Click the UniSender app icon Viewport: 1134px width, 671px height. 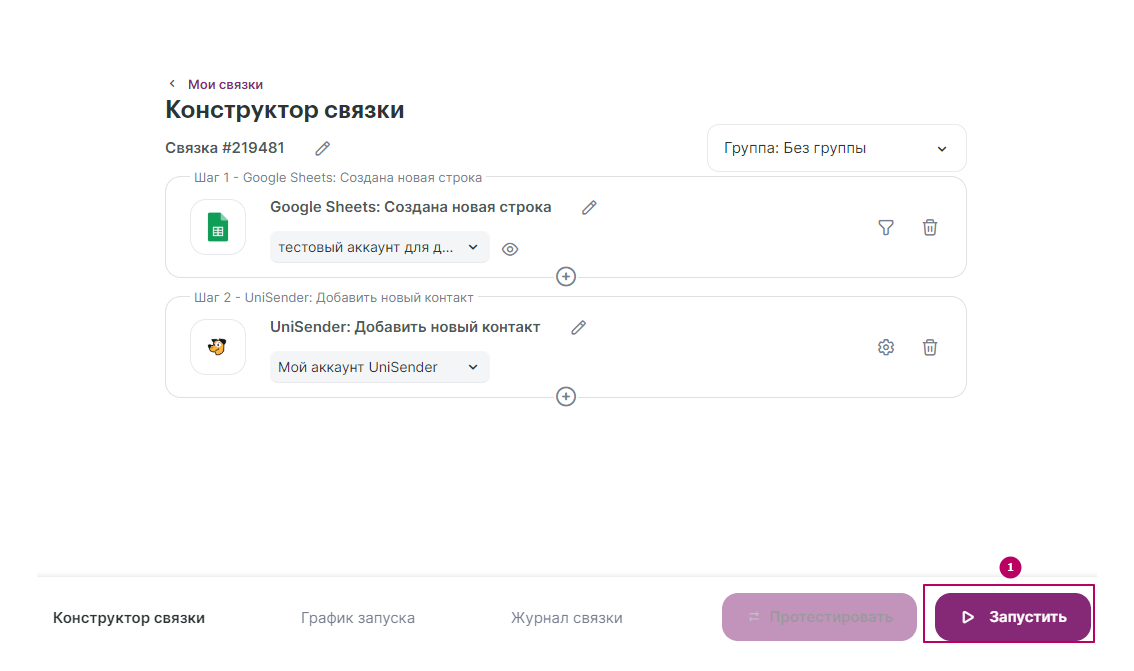click(218, 347)
